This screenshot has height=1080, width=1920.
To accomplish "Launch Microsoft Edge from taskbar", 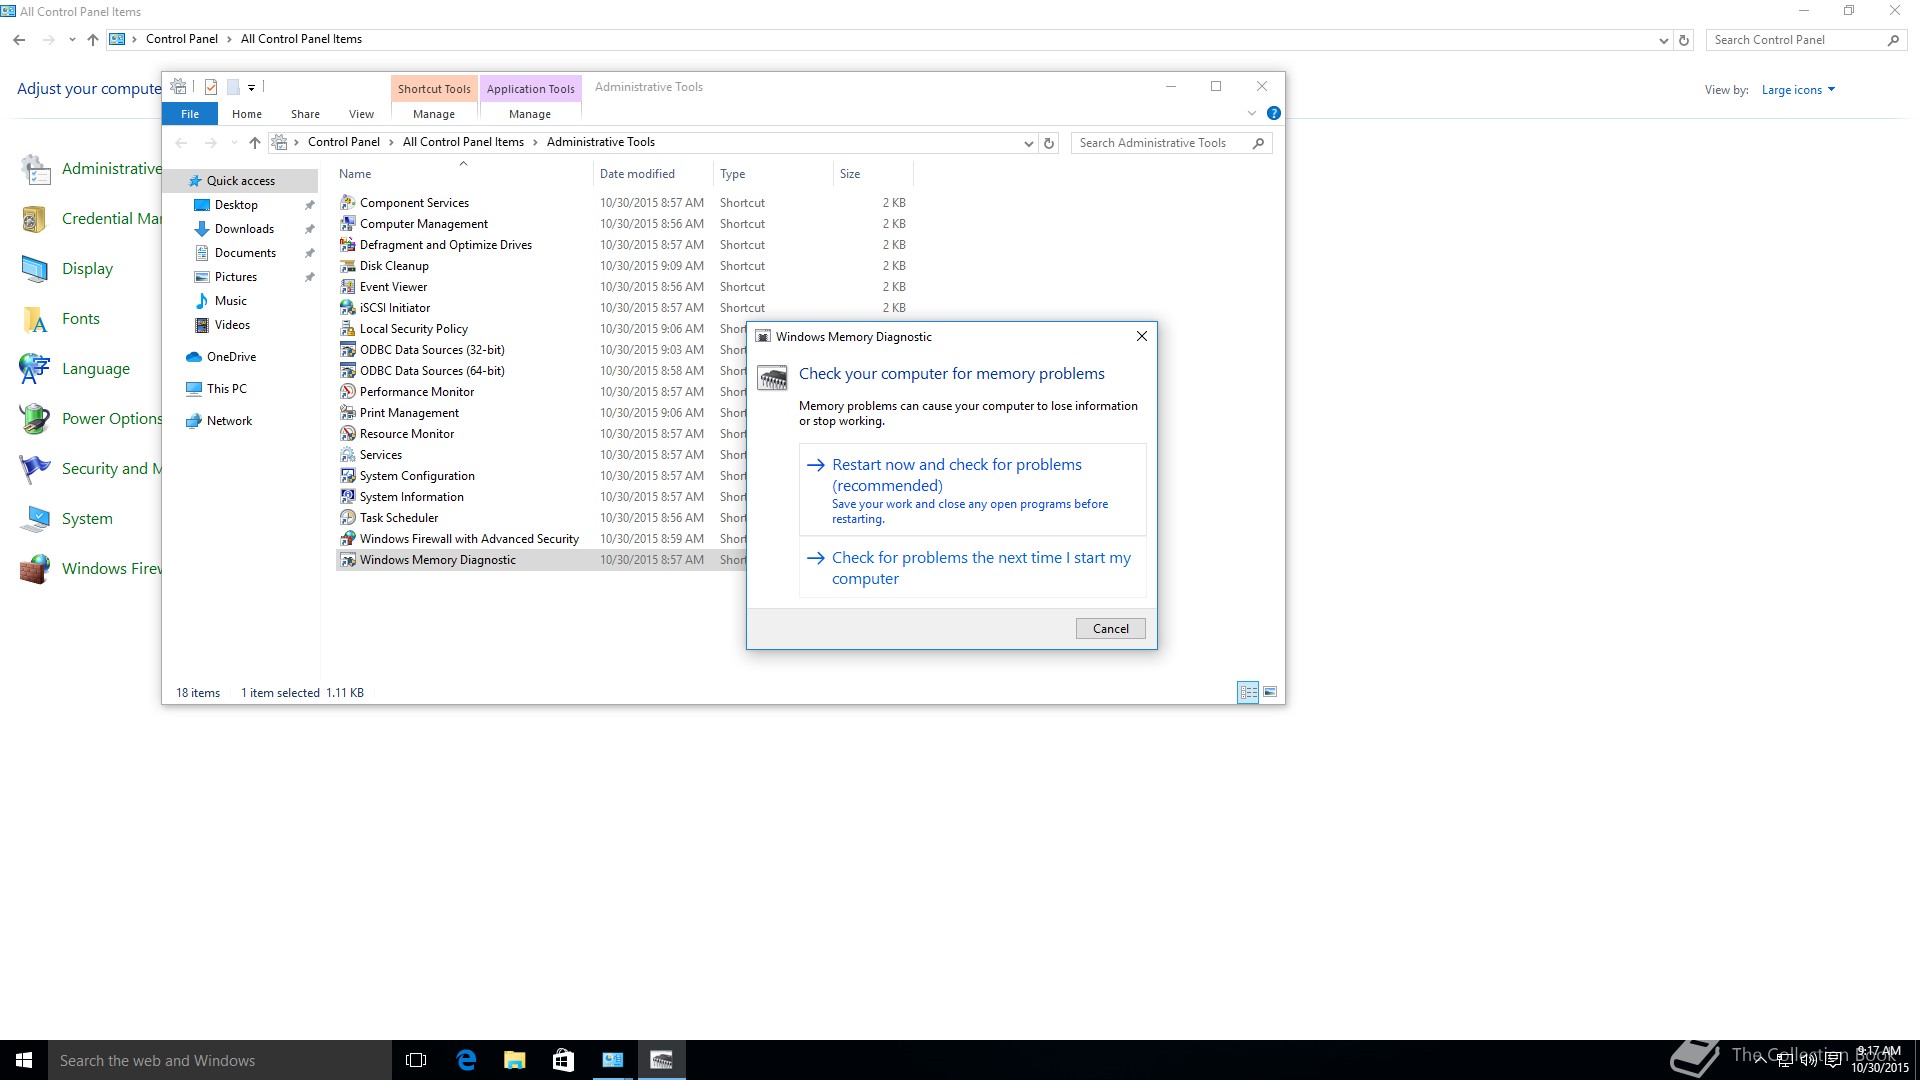I will click(x=466, y=1060).
